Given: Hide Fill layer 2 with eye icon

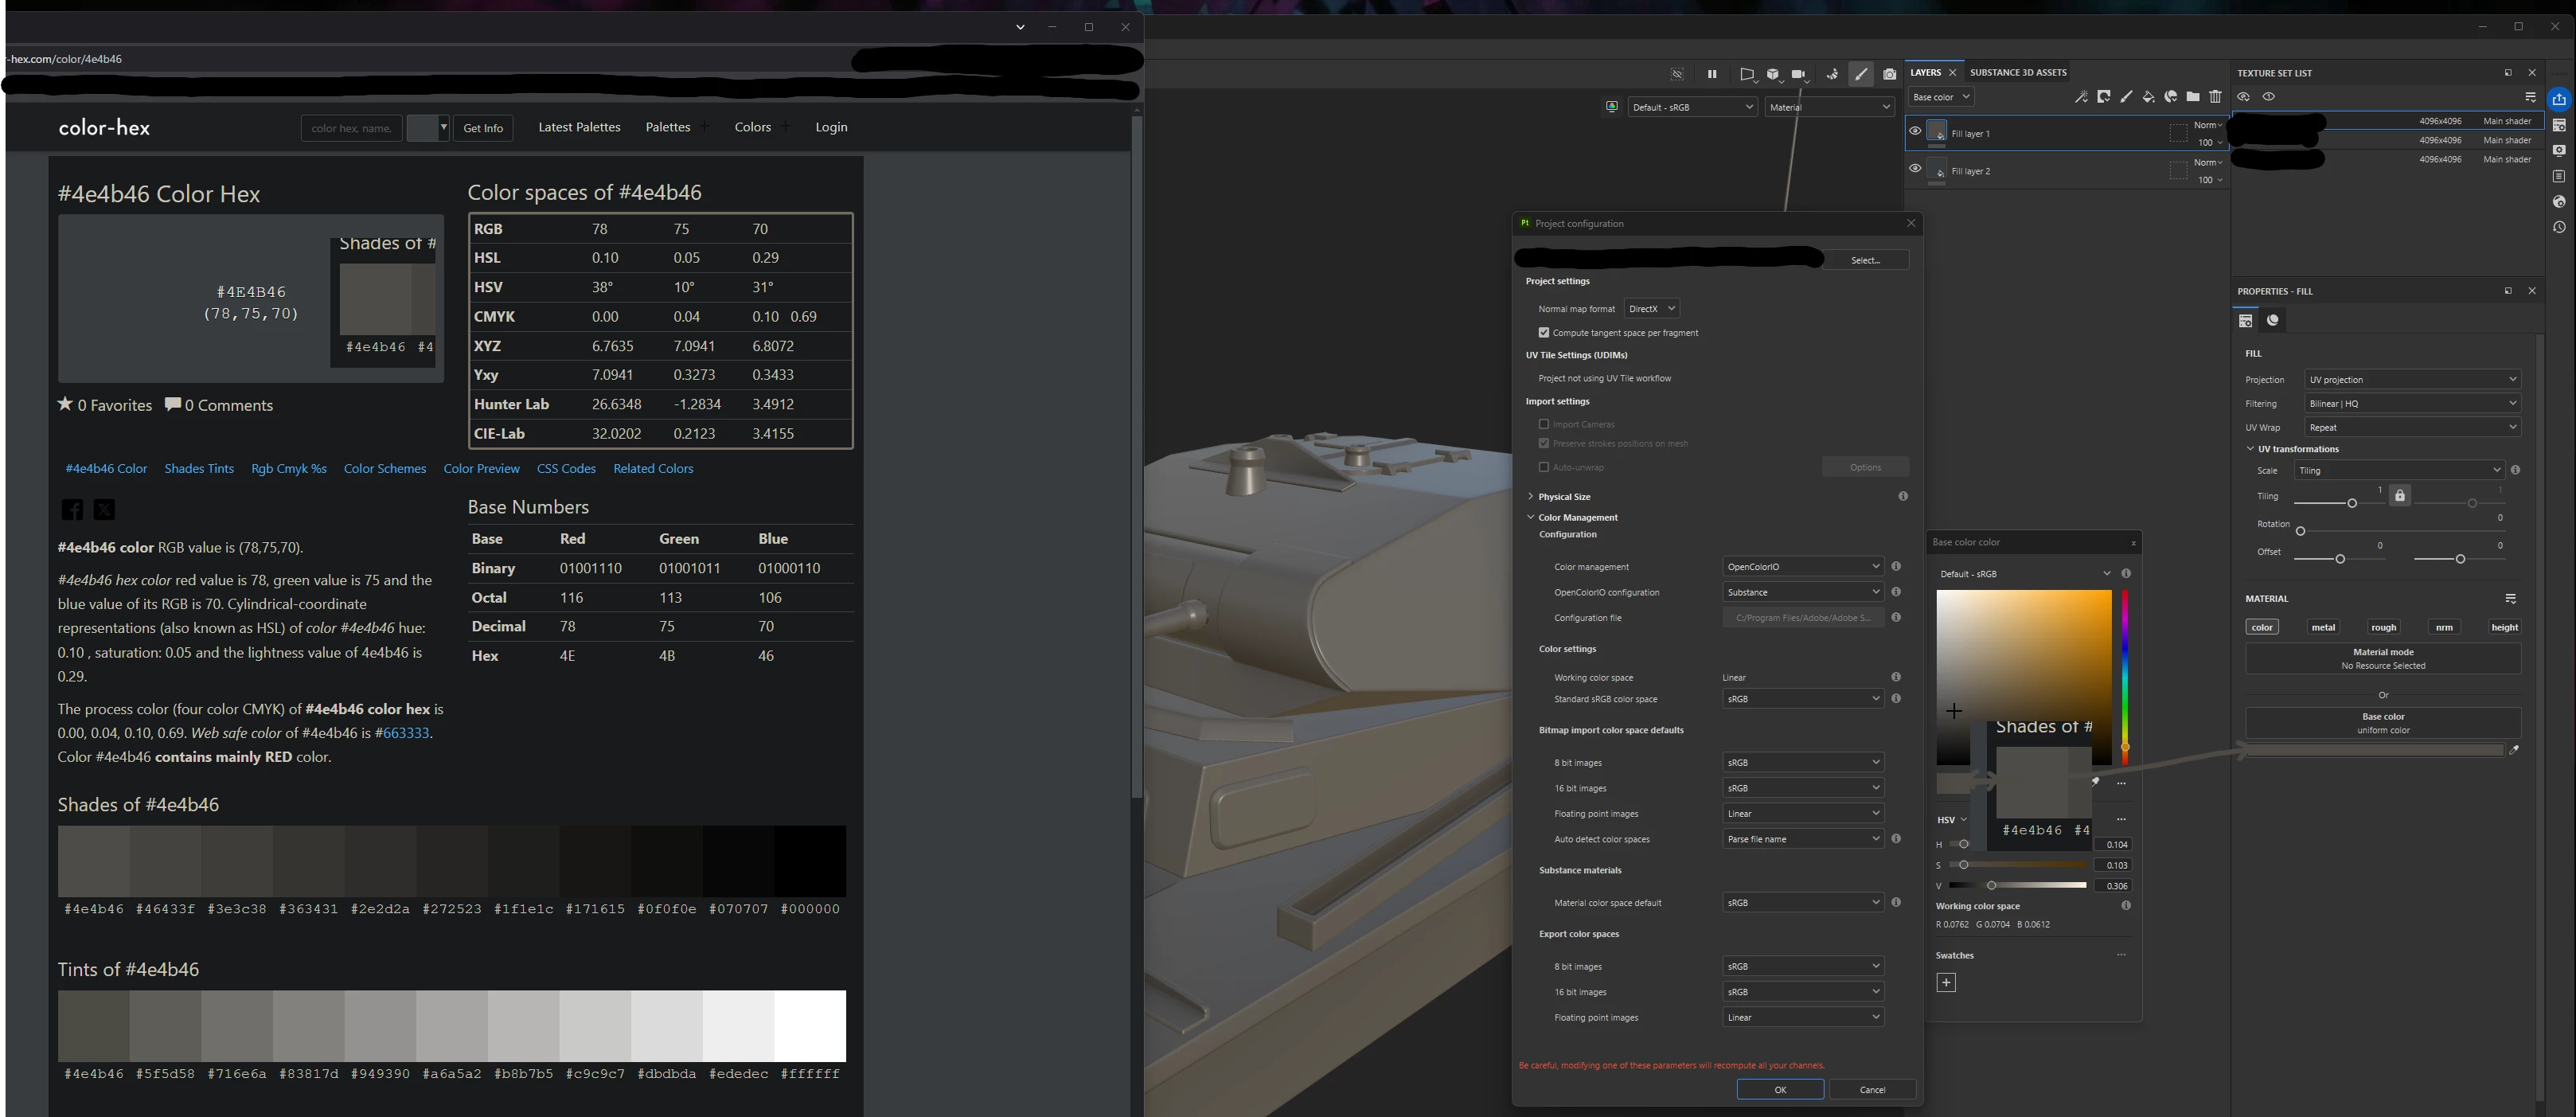Looking at the screenshot, I should coord(1915,169).
